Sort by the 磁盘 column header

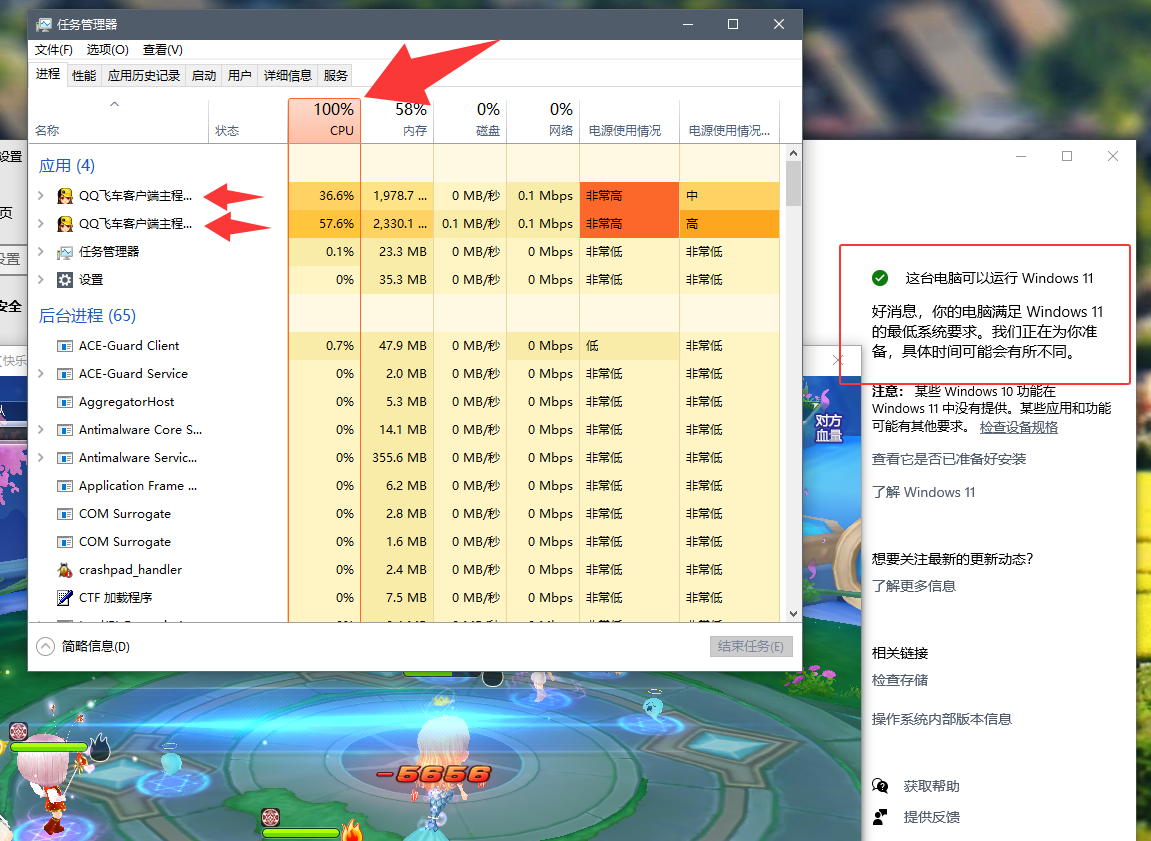tap(470, 120)
